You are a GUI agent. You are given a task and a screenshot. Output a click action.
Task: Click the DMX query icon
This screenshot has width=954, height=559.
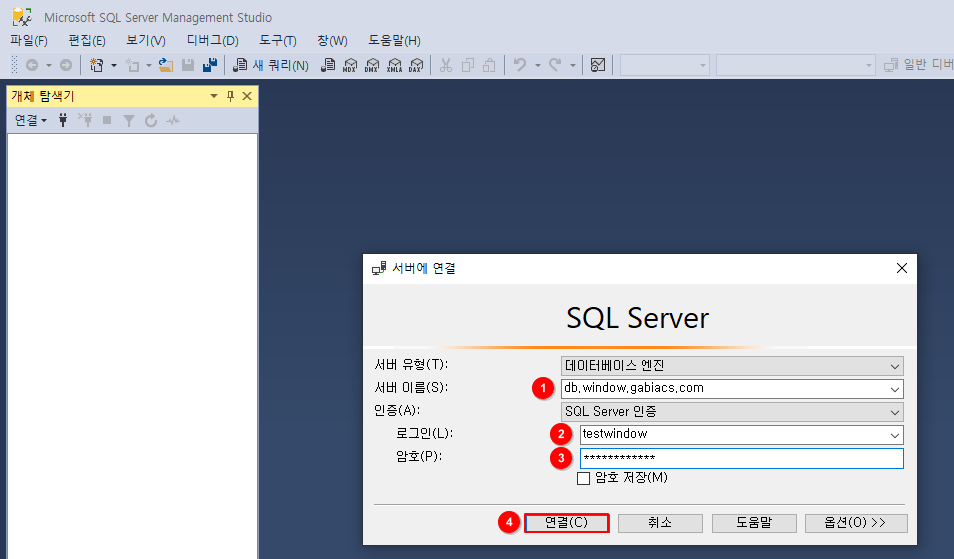coord(372,65)
